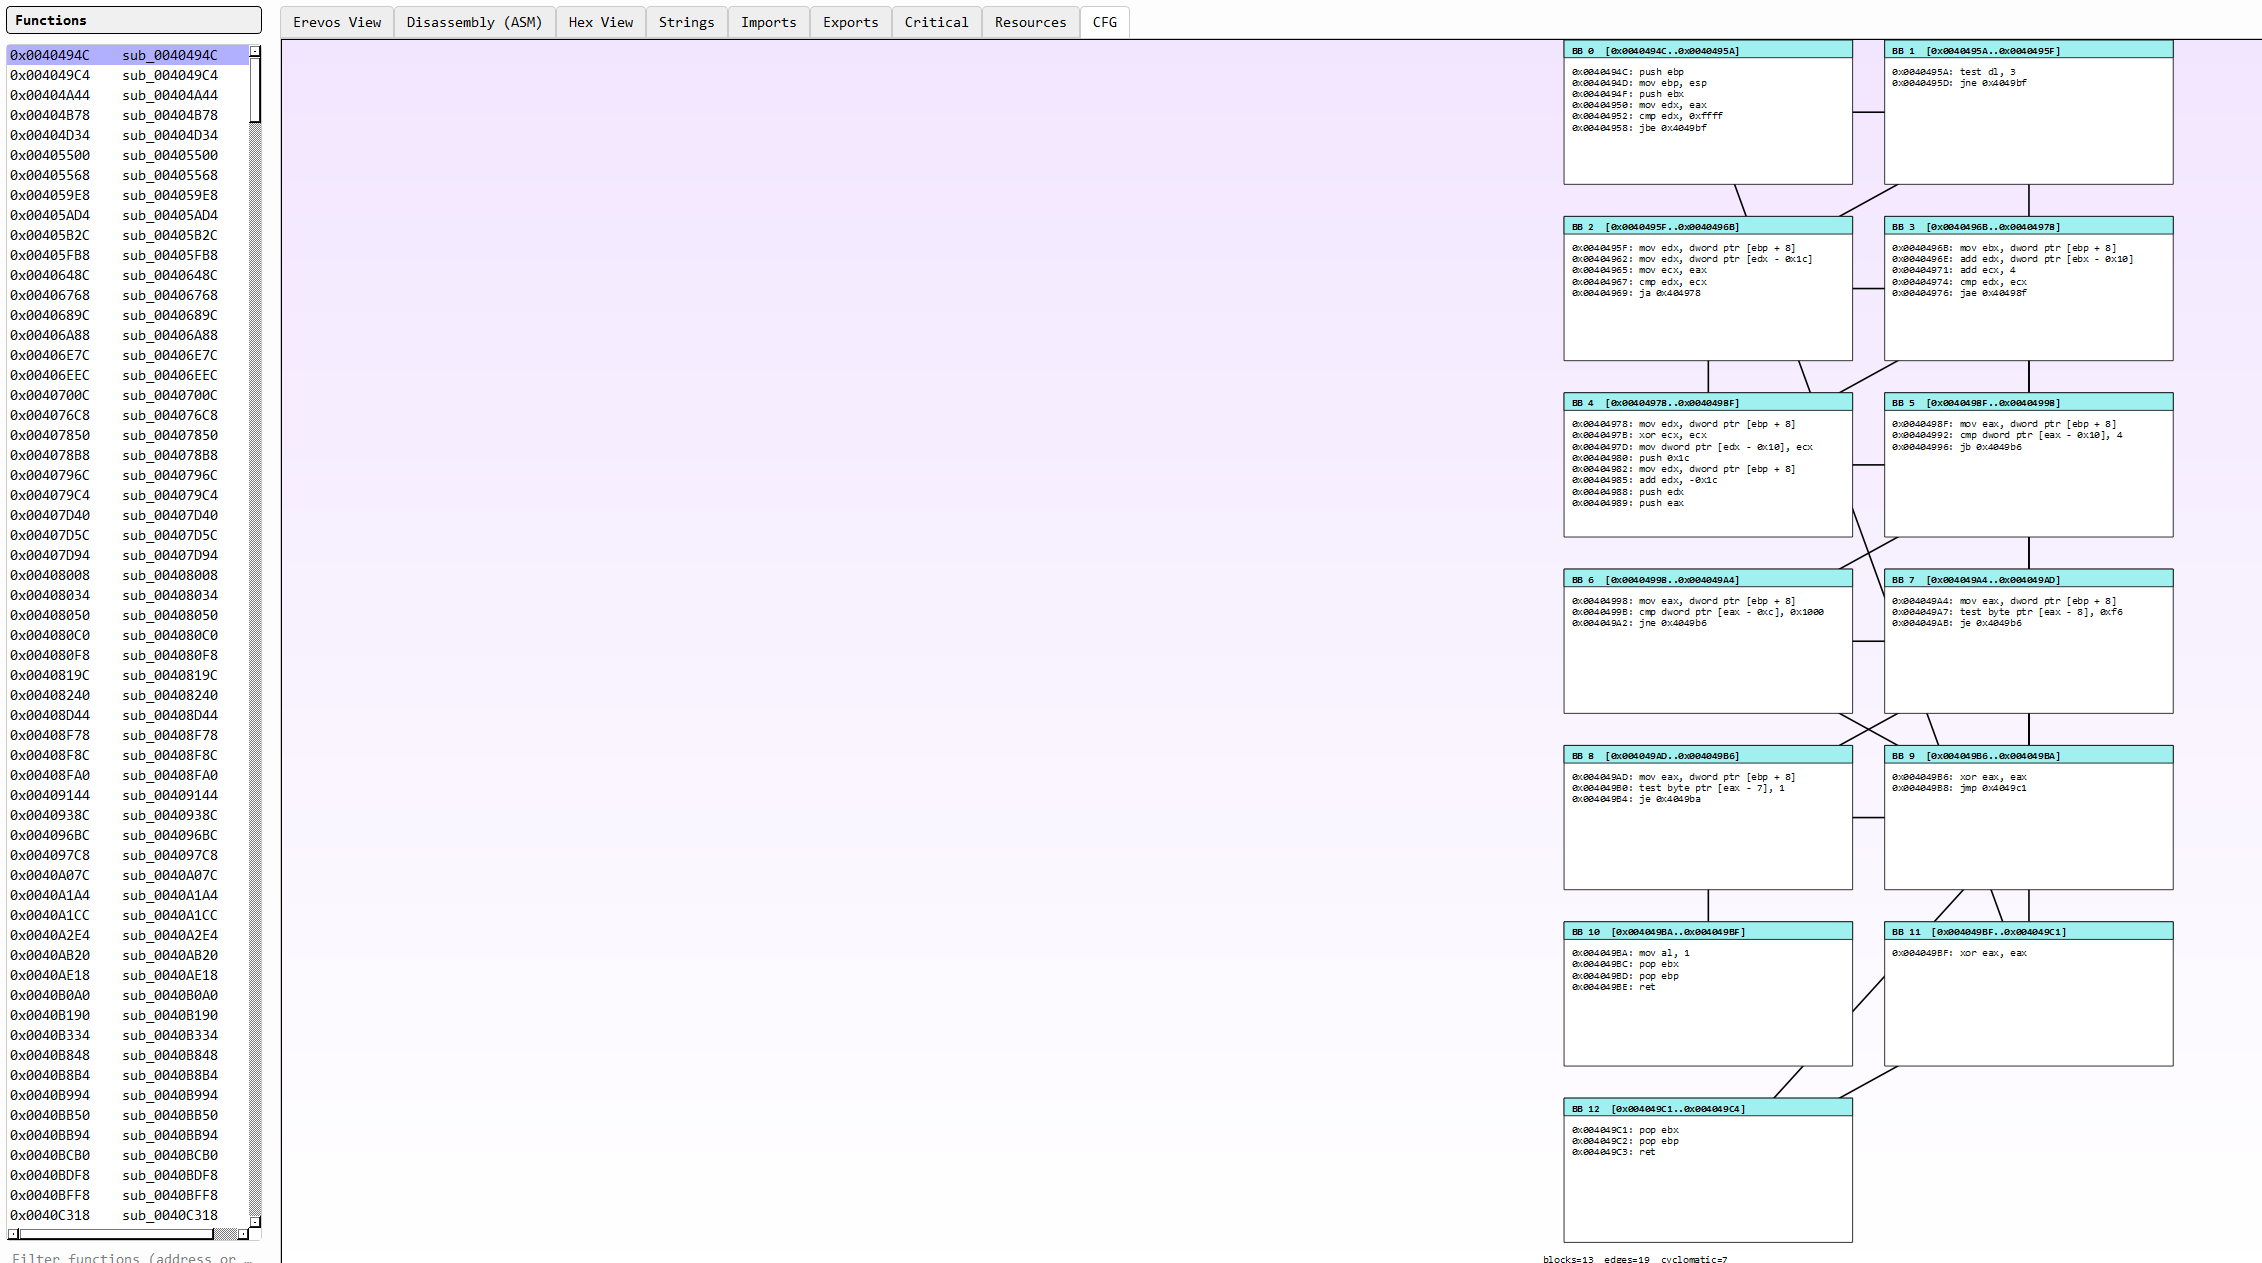Go to the Erevos View tab
Screen dimensions: 2262x1263
pyautogui.click(x=337, y=22)
